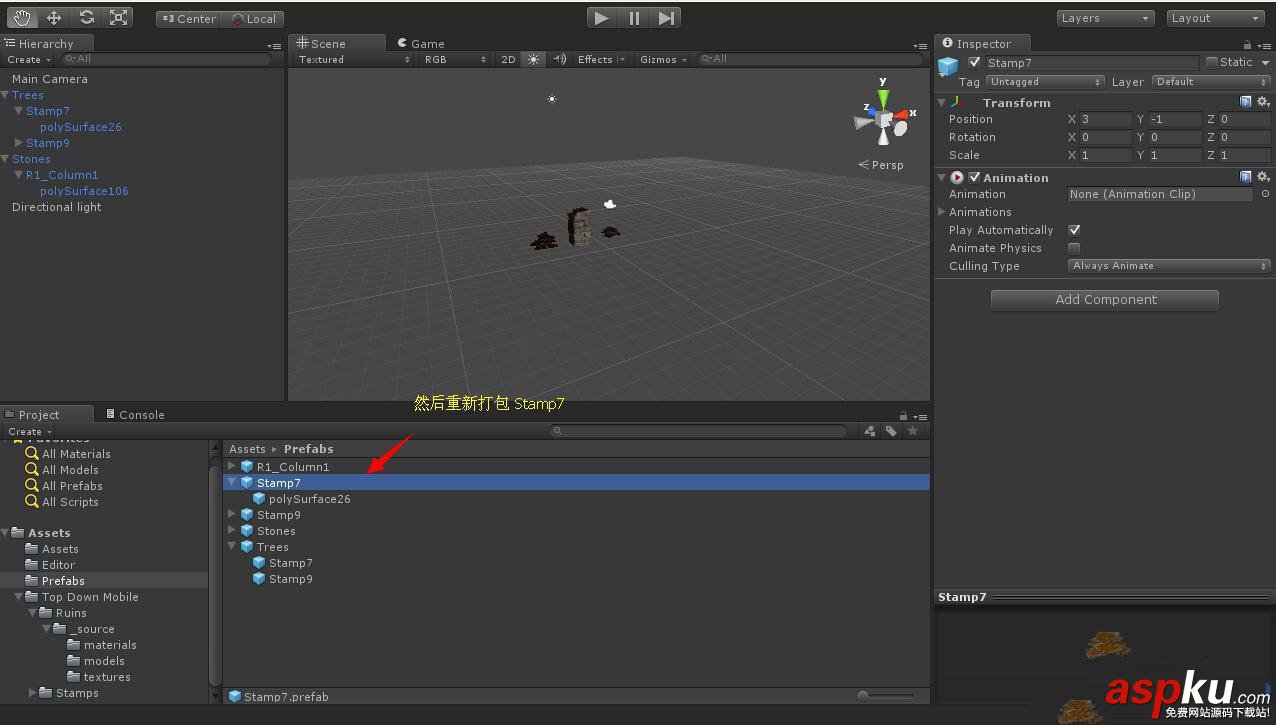Select the Rotate tool in the toolbar
Viewport: 1276px width, 725px height.
(86, 17)
